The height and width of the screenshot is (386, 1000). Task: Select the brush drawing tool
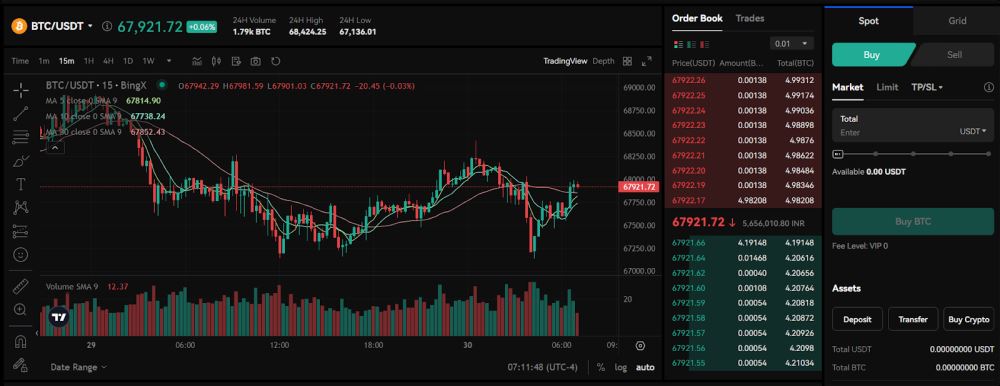(x=20, y=160)
